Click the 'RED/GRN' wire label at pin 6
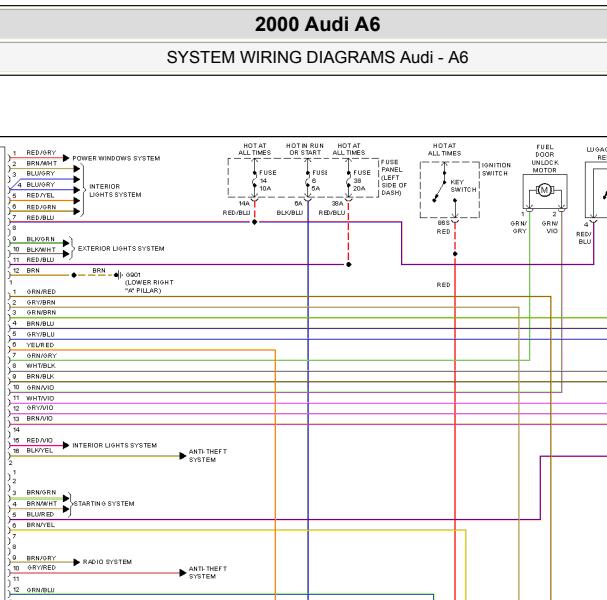Image resolution: width=607 pixels, height=600 pixels. coord(41,207)
